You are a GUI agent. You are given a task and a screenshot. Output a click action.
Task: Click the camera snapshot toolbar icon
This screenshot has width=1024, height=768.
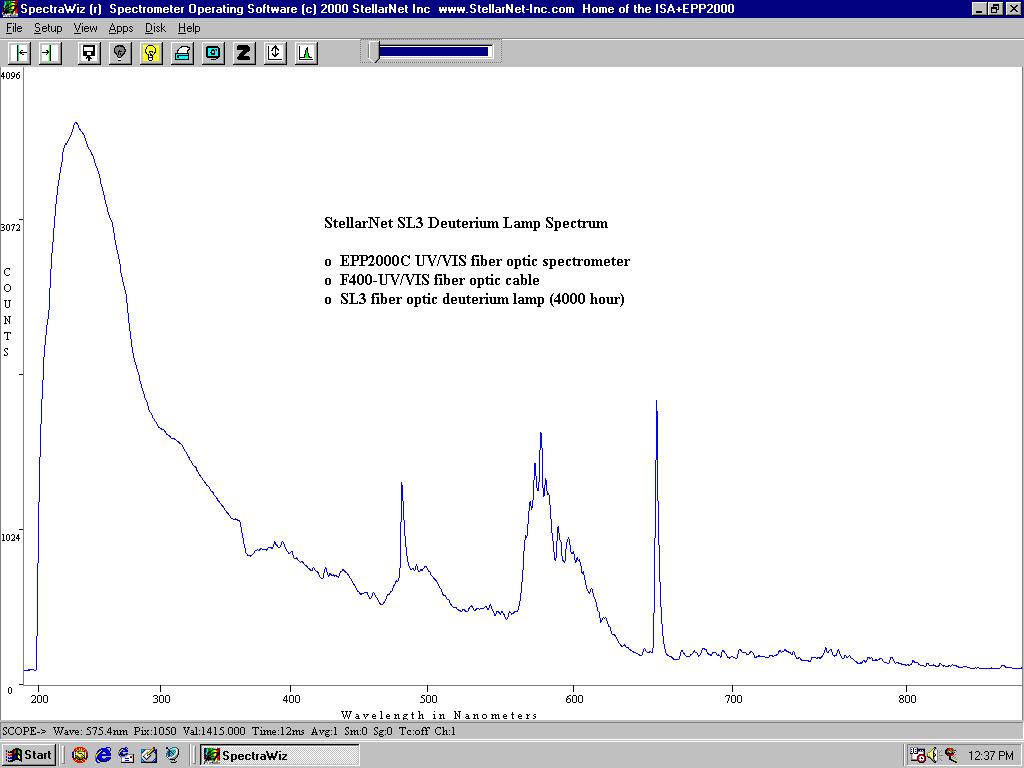tap(214, 53)
